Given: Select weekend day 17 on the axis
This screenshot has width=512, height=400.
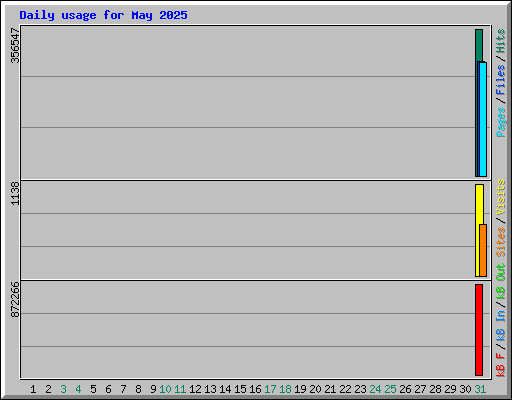Looking at the screenshot, I should (x=270, y=389).
